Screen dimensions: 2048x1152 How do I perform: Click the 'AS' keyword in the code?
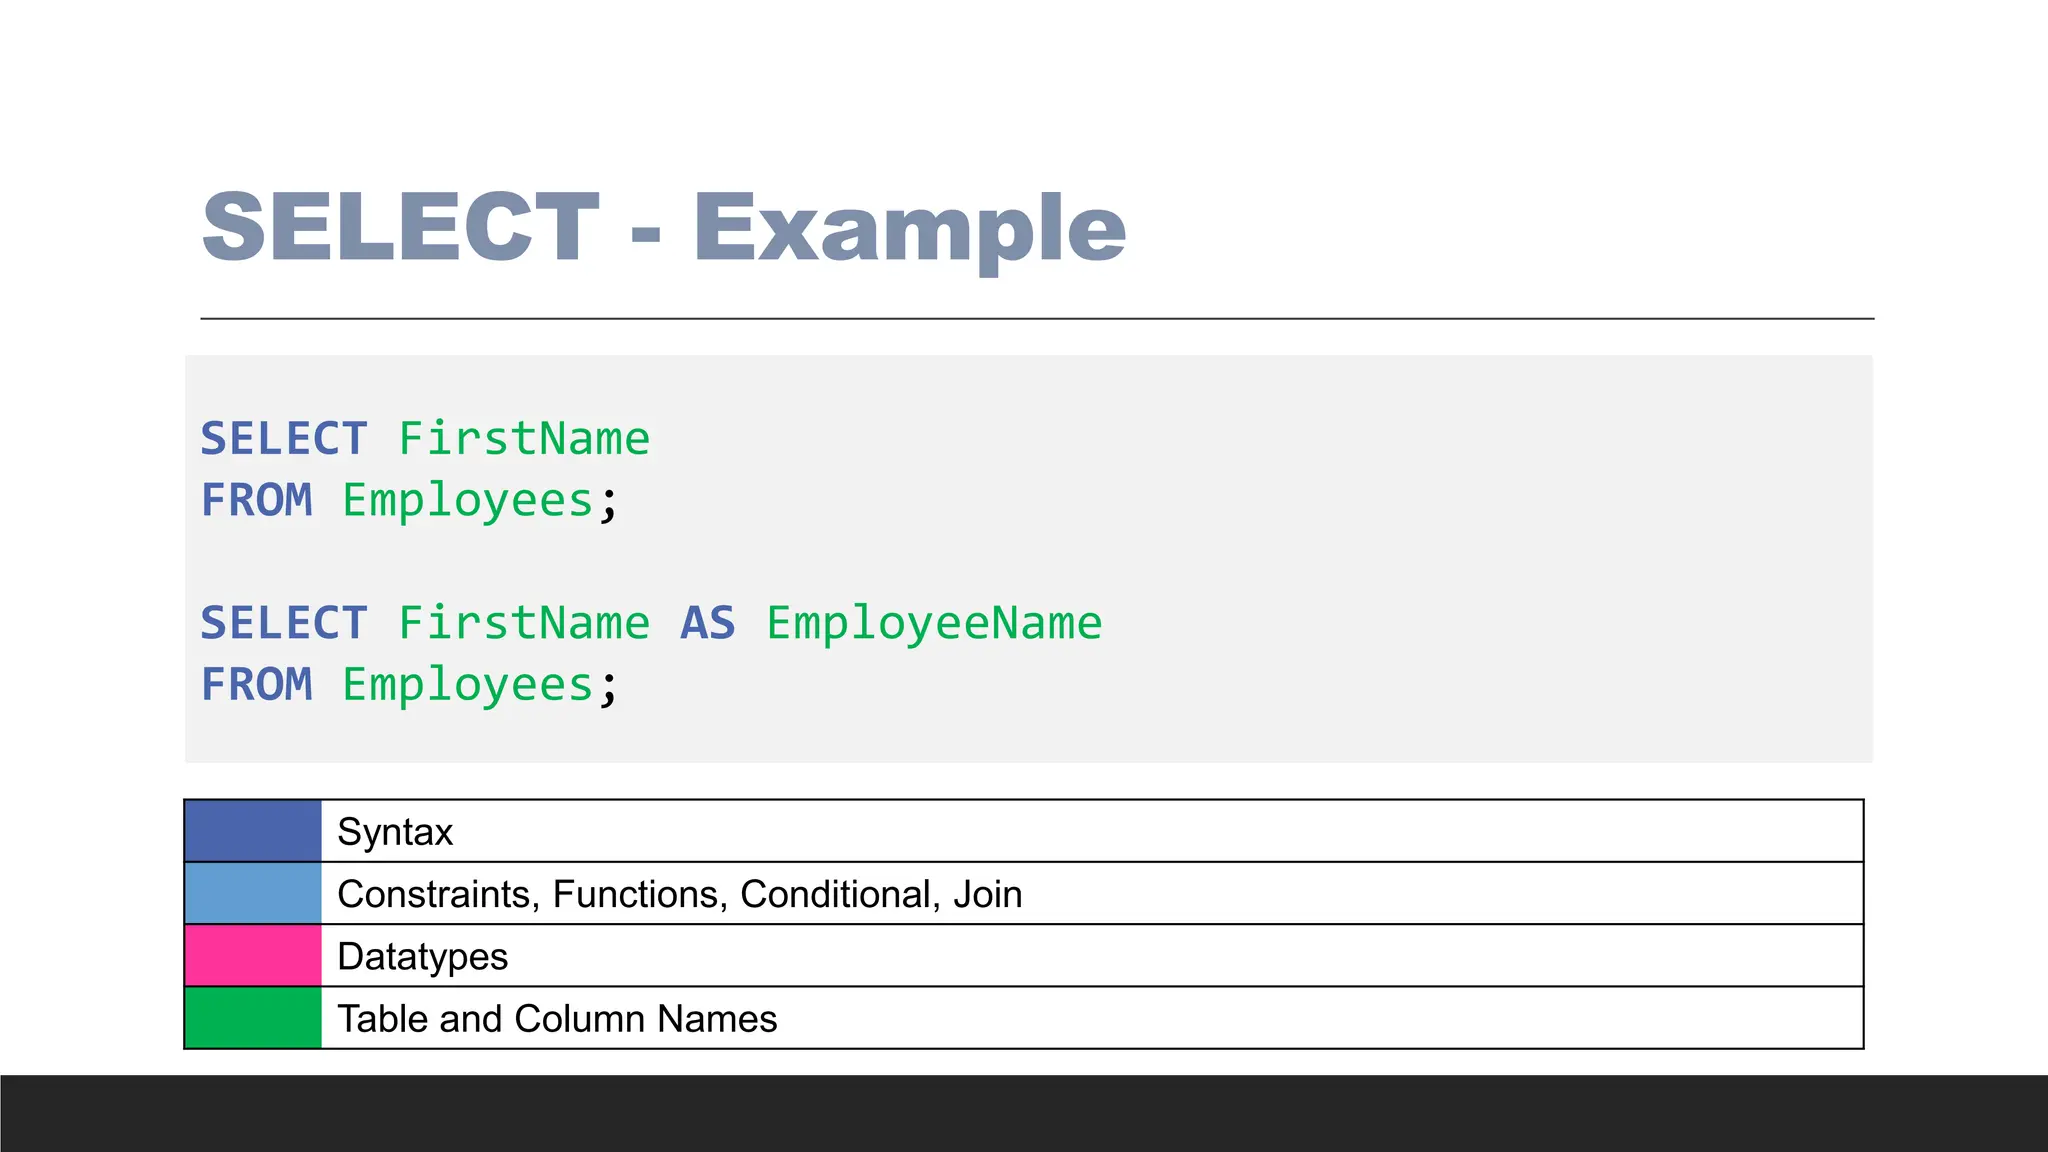[x=708, y=623]
